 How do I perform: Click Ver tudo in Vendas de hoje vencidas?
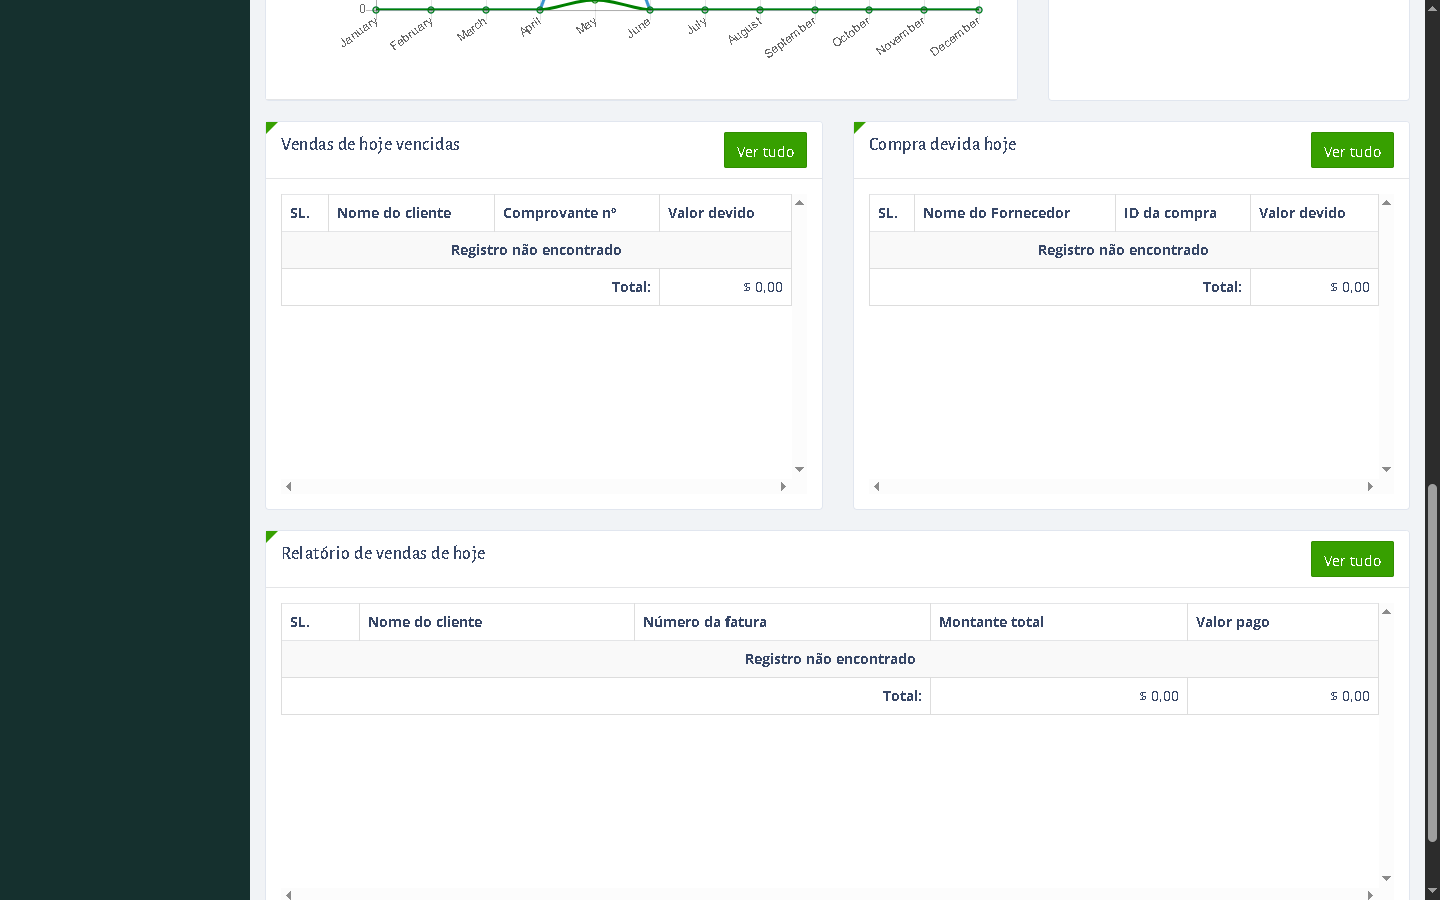(x=765, y=151)
